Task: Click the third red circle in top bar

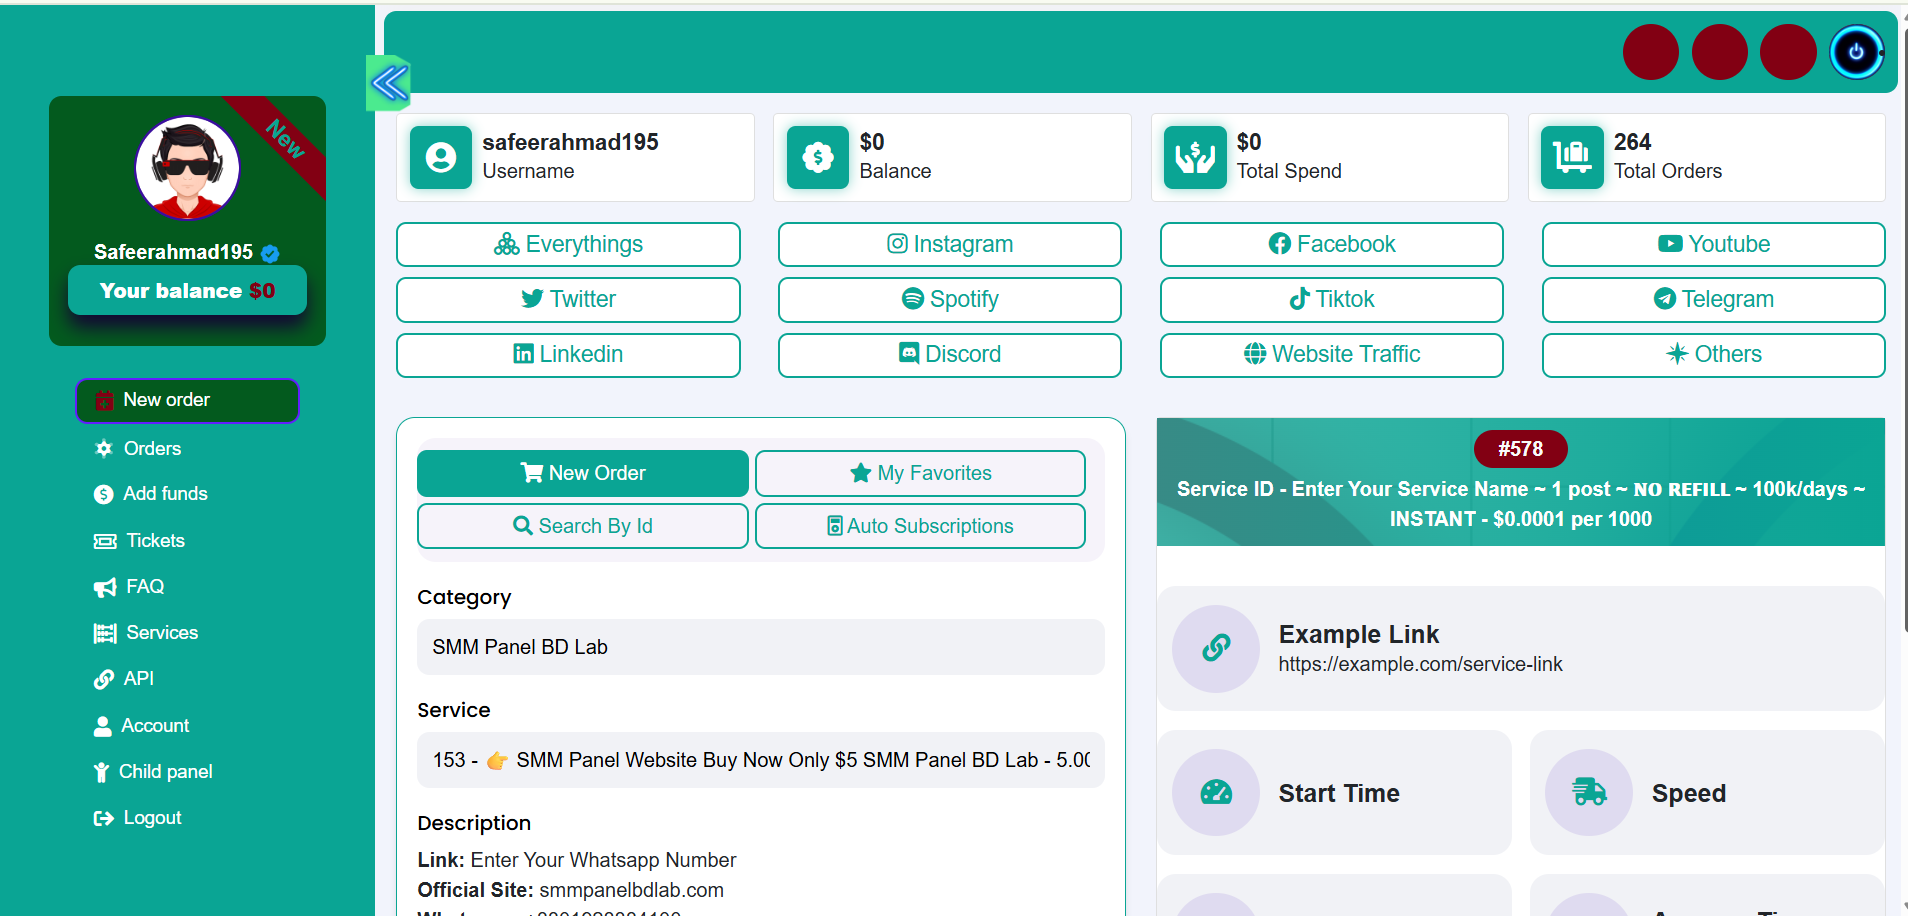Action: (x=1788, y=52)
